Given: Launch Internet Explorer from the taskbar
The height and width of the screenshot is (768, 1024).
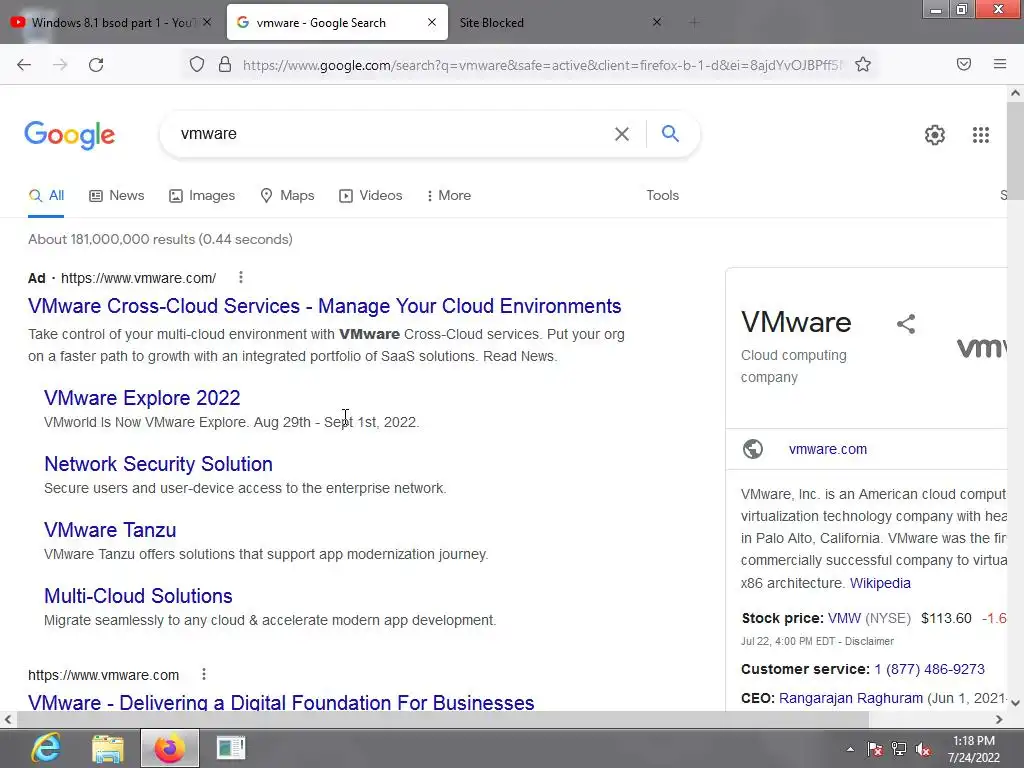Looking at the screenshot, I should coord(46,748).
